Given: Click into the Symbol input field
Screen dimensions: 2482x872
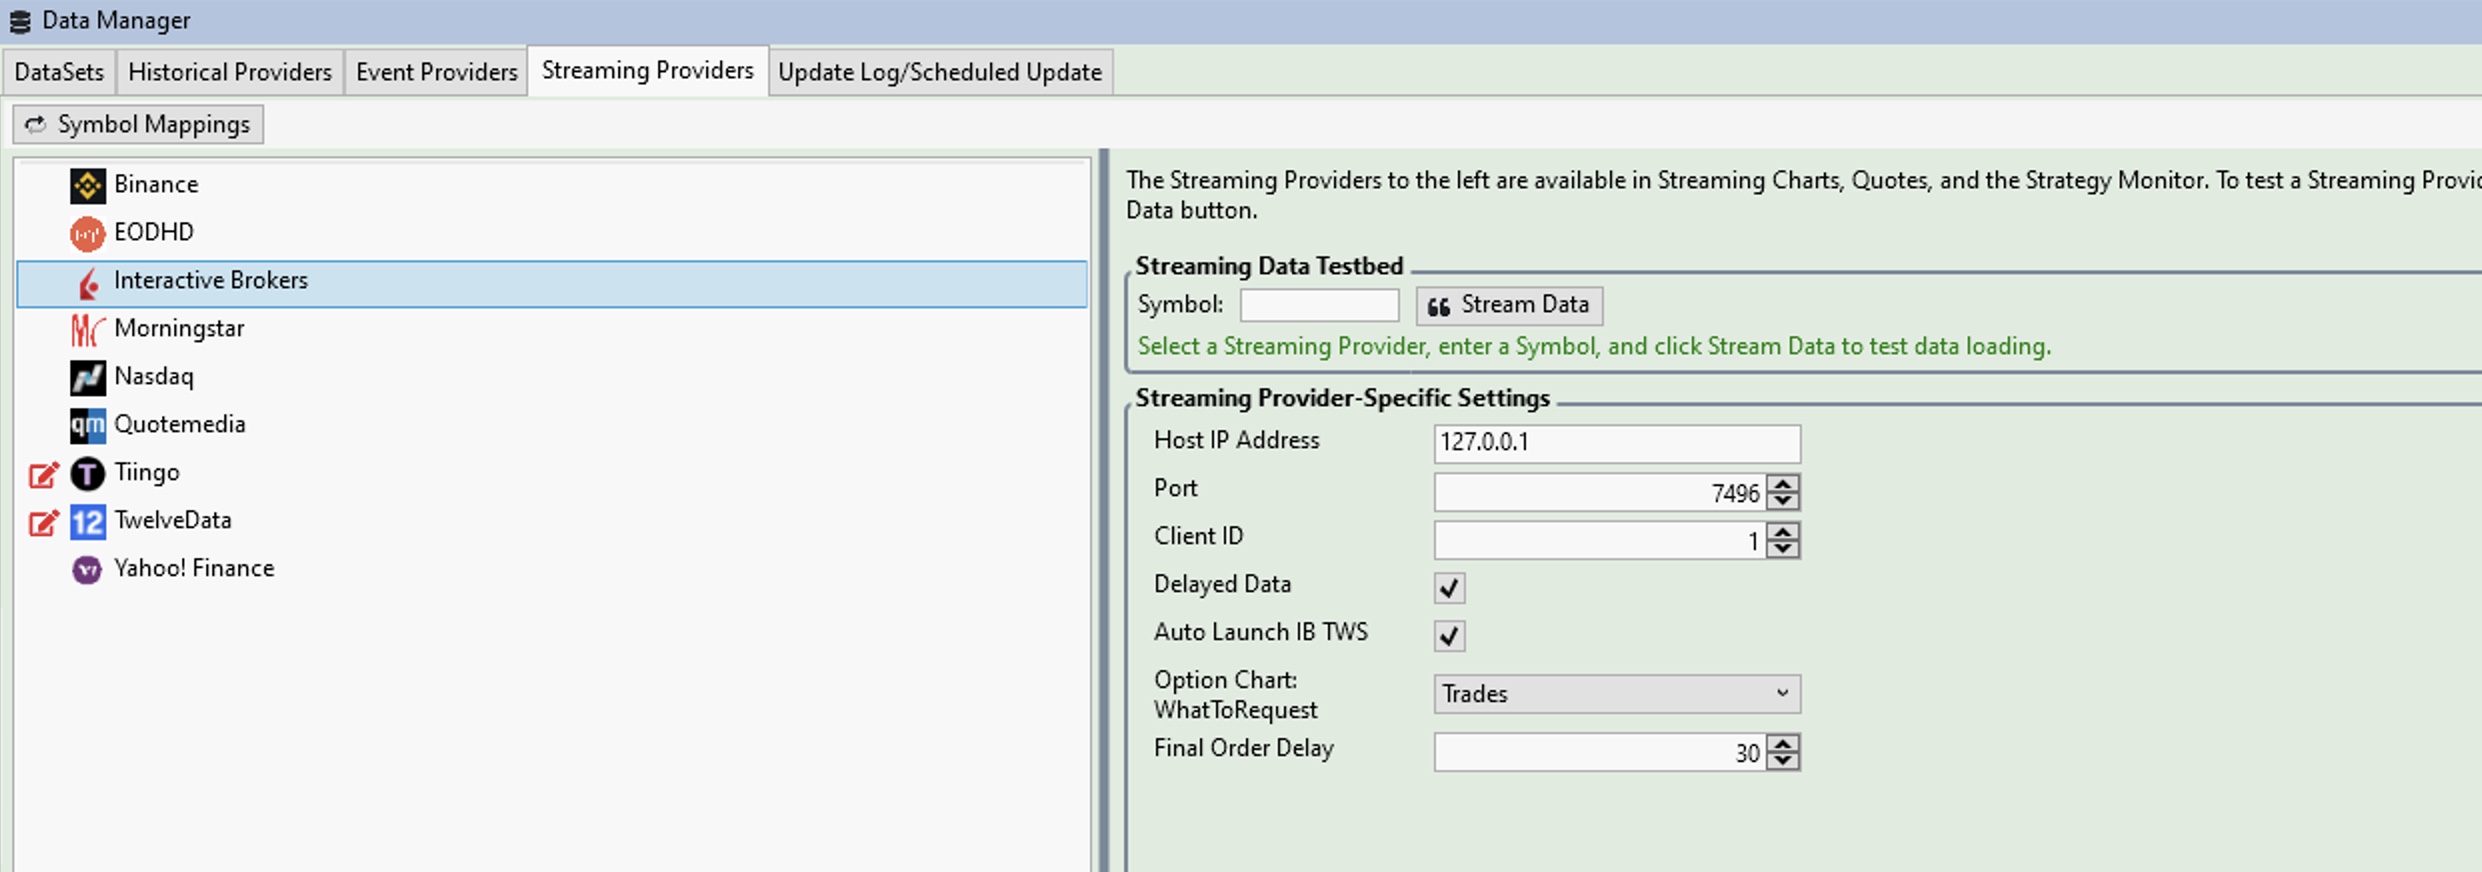Looking at the screenshot, I should tap(1318, 305).
